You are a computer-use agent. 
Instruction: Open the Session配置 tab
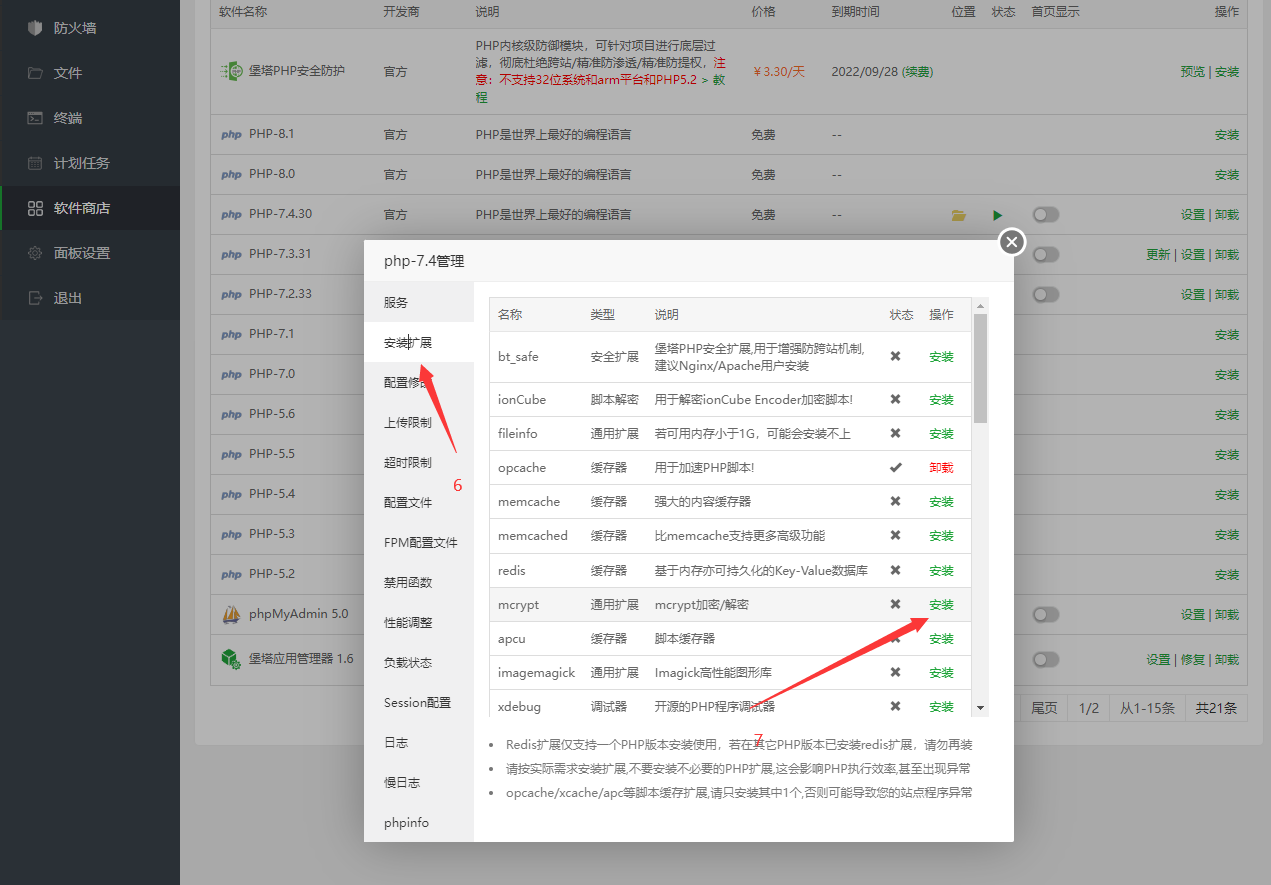click(419, 702)
